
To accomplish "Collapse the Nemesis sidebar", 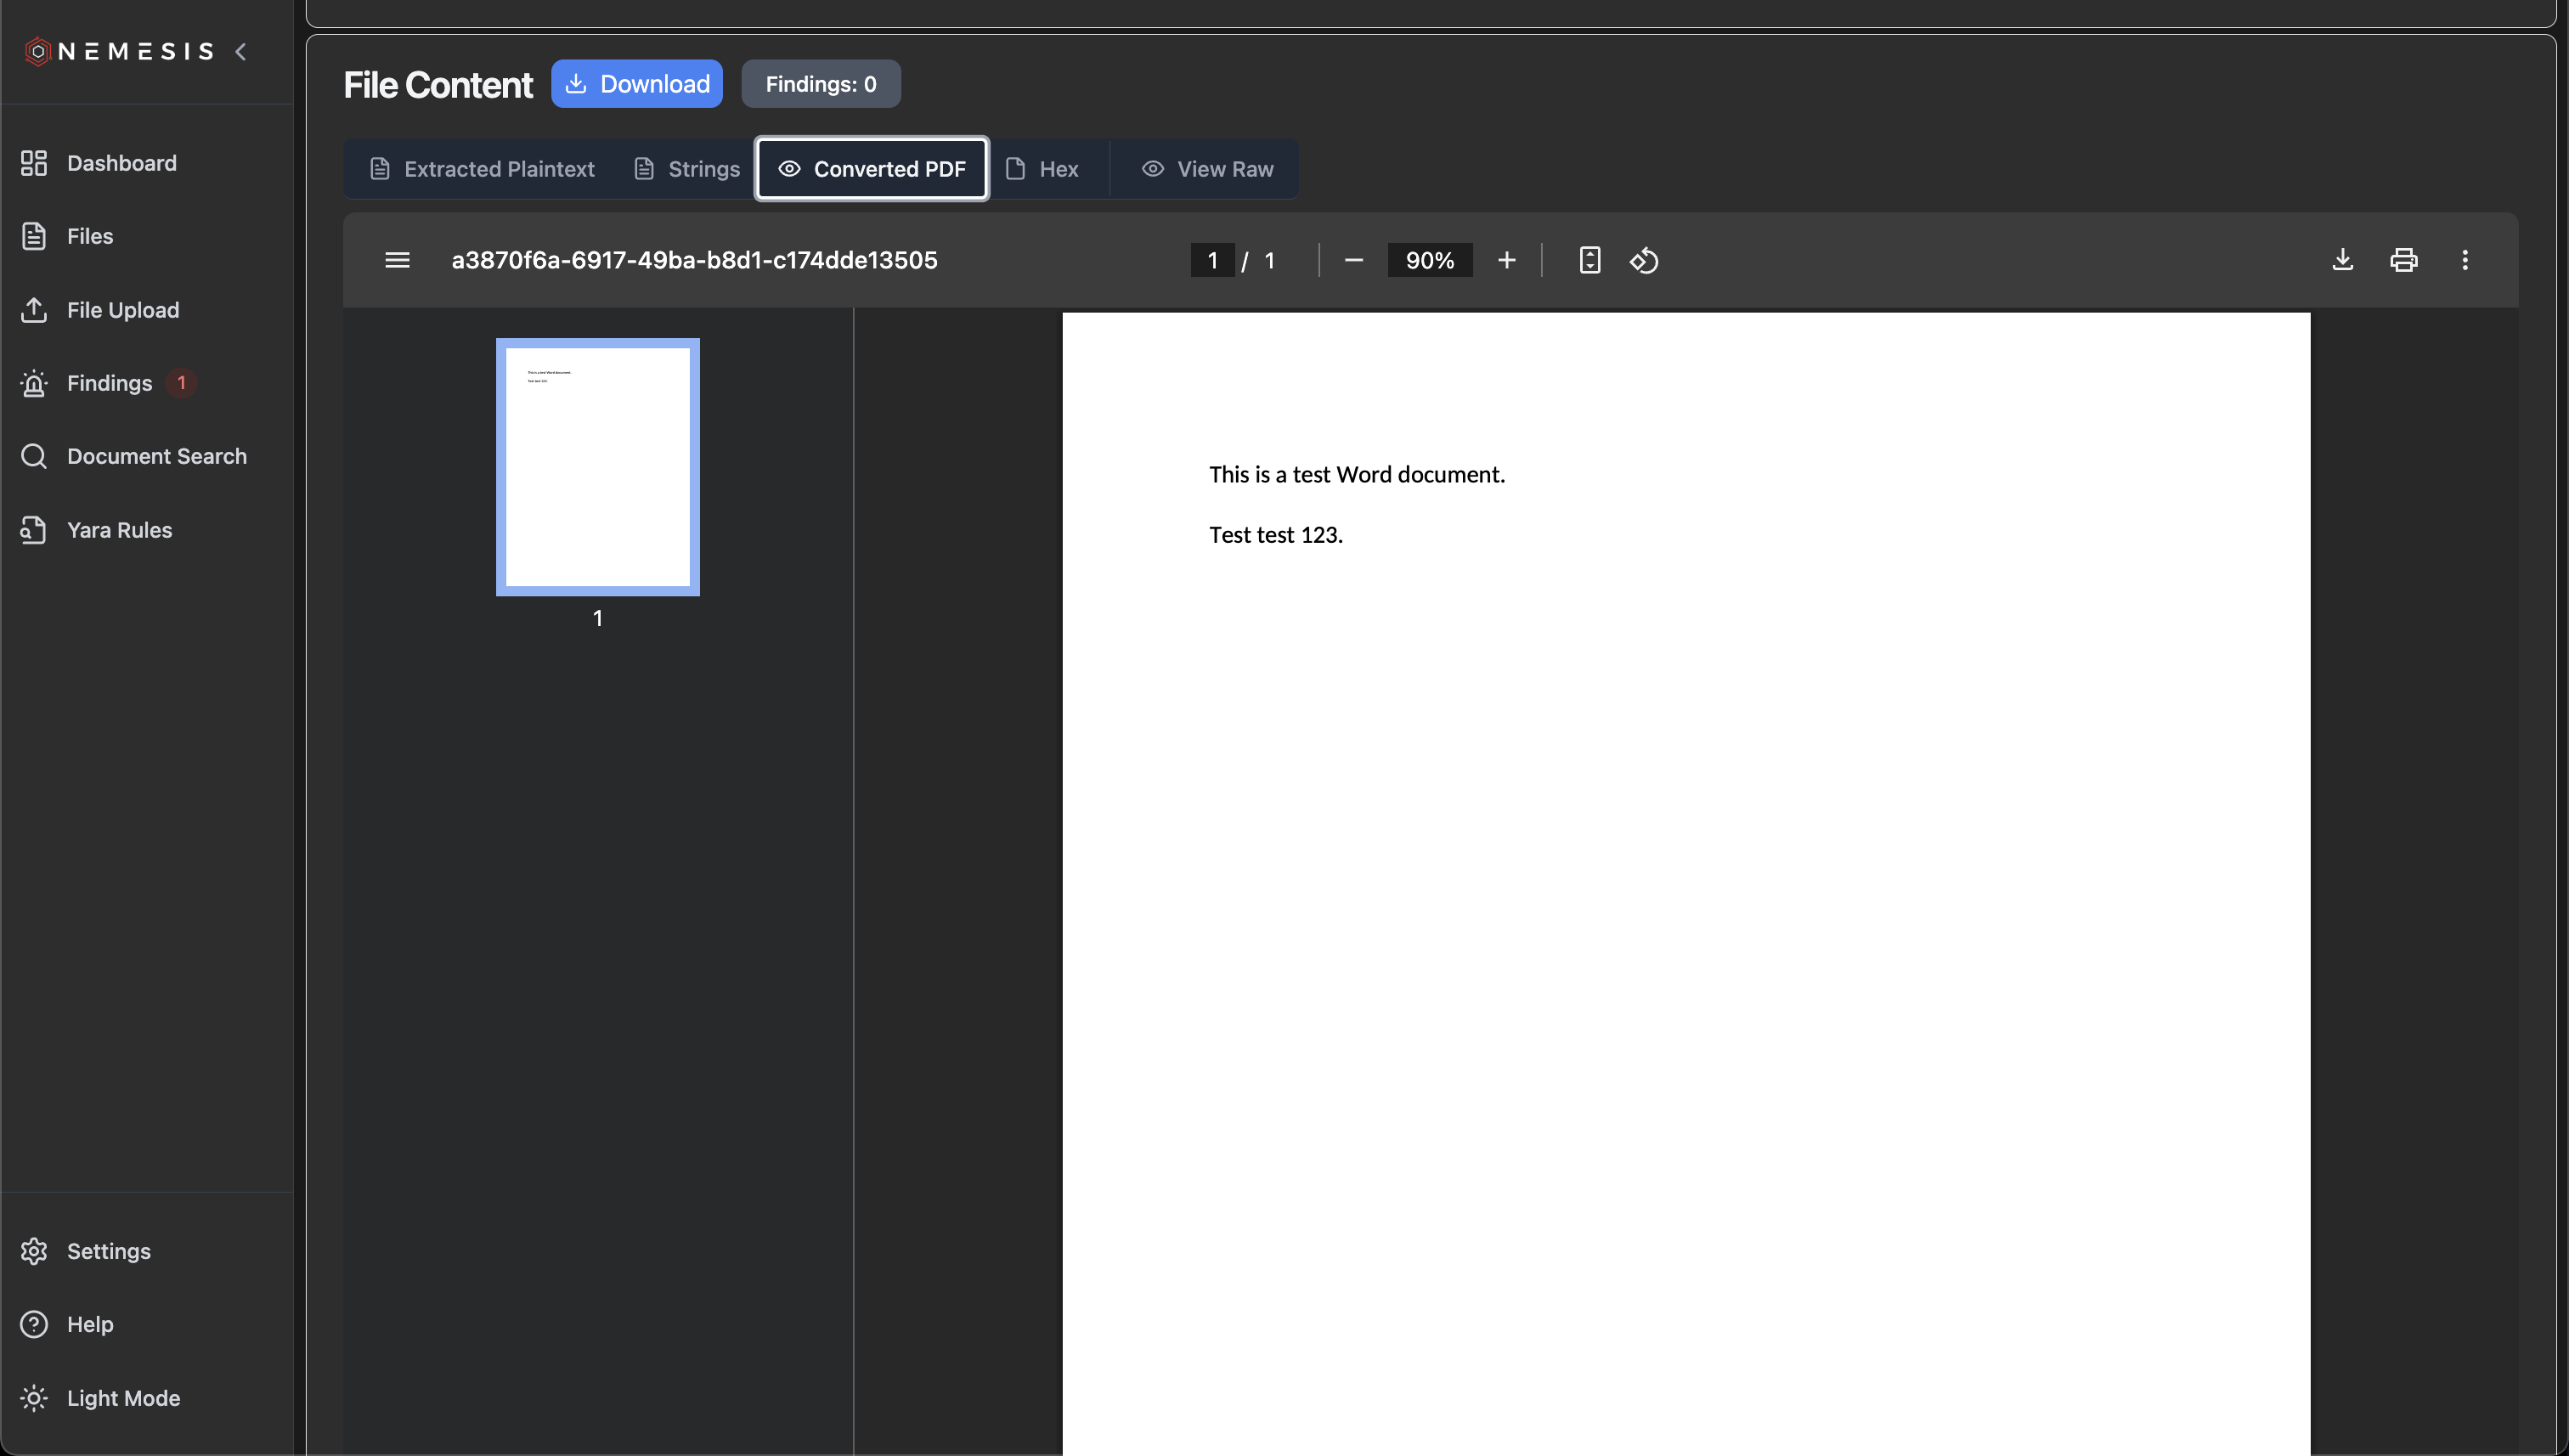I will [x=241, y=51].
